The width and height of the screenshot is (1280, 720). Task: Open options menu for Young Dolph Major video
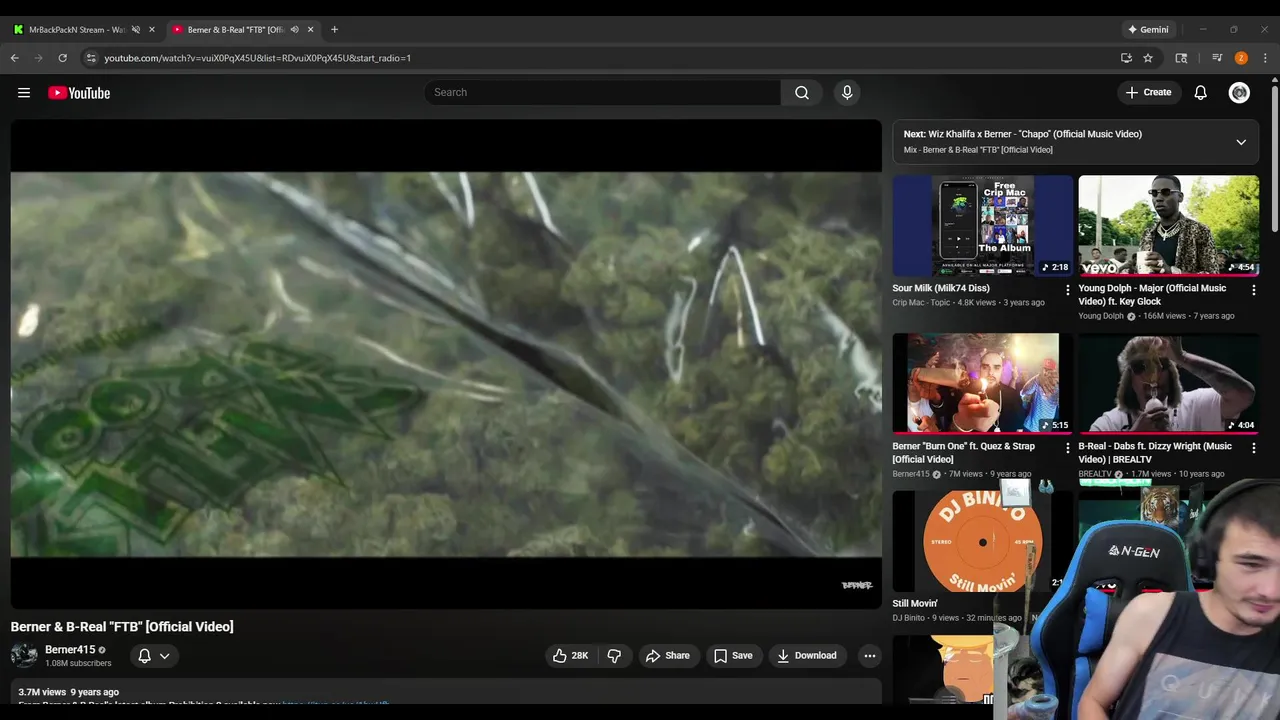1253,290
